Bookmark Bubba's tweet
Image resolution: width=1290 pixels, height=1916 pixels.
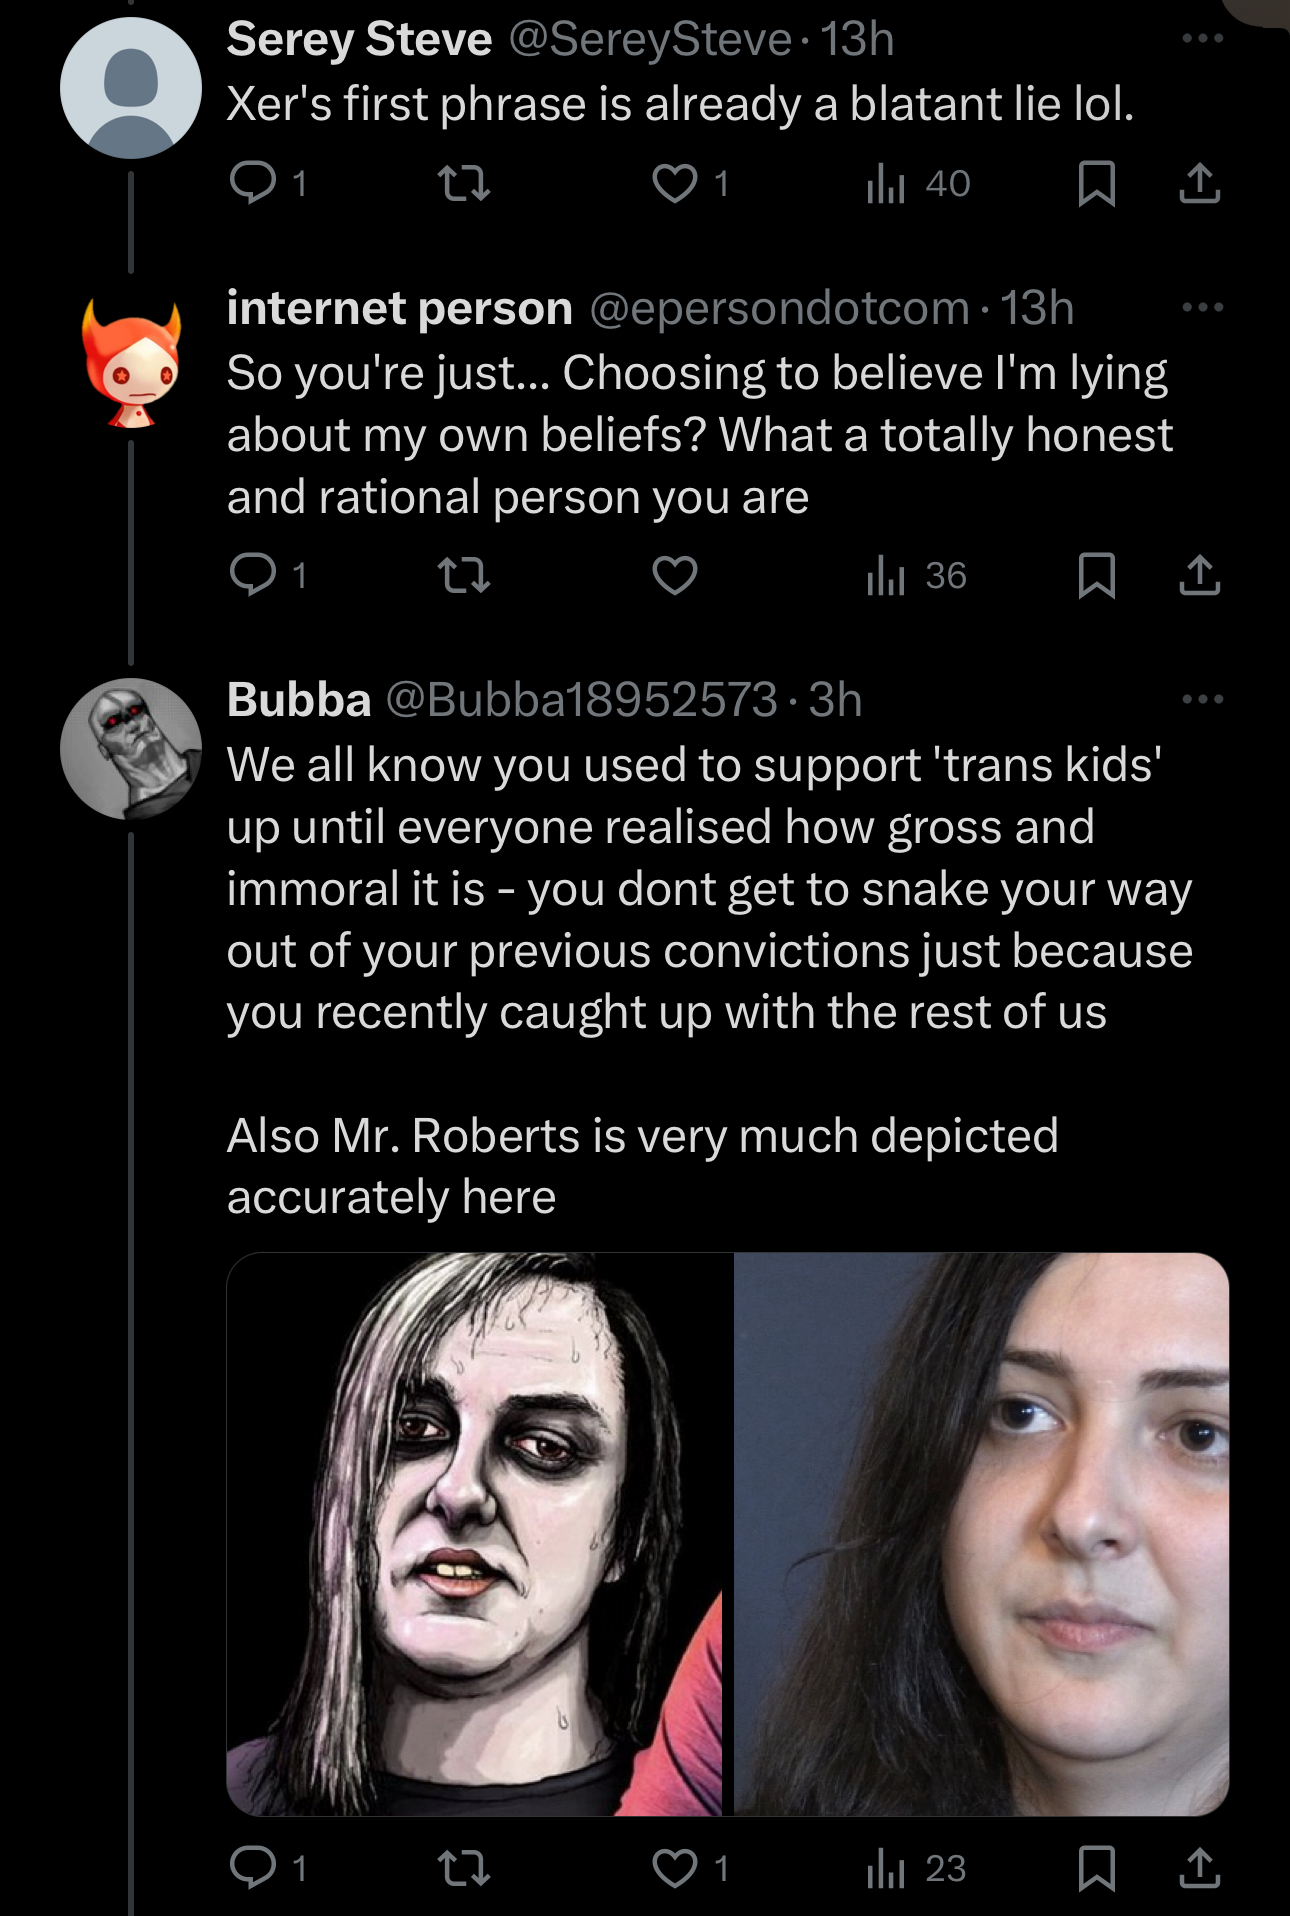tap(1097, 1867)
